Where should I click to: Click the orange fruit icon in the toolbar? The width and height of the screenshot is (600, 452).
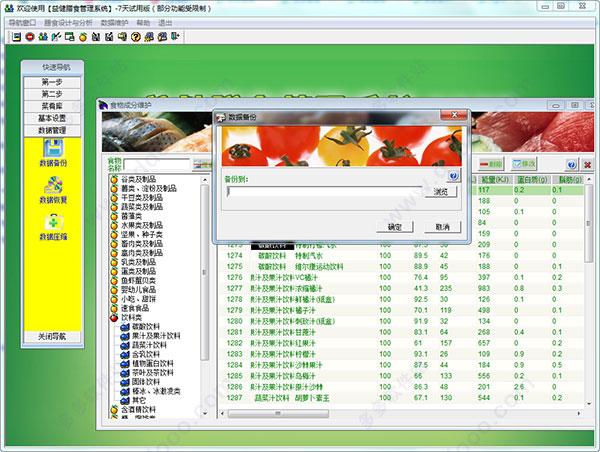(x=83, y=37)
